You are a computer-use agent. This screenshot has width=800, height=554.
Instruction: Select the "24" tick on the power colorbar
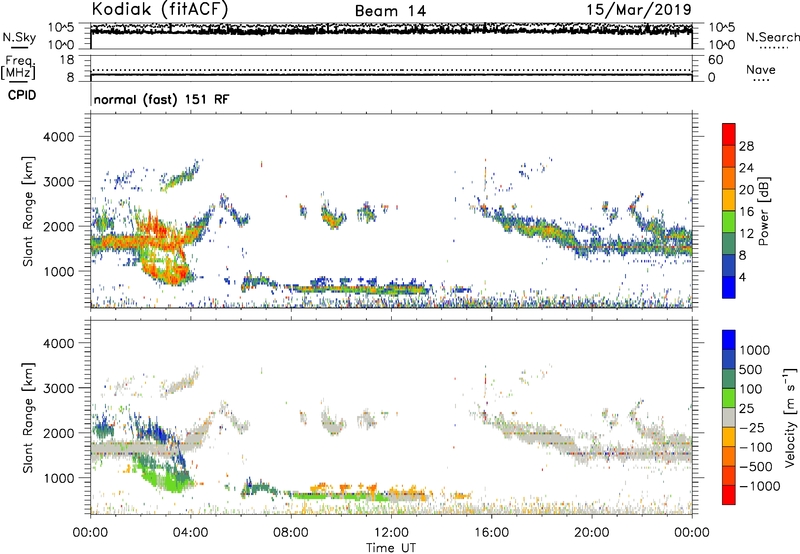coord(746,168)
